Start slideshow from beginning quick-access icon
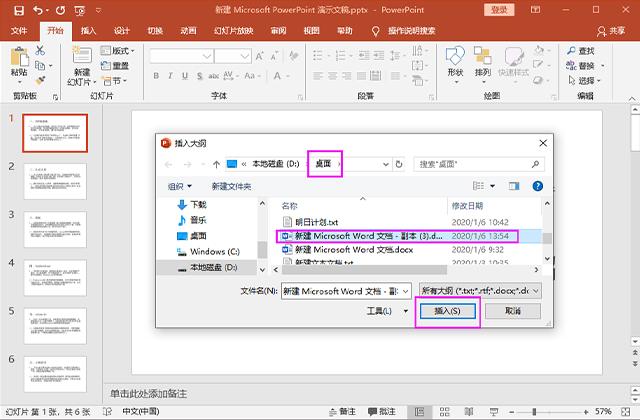This screenshot has height=420, width=640. click(80, 11)
